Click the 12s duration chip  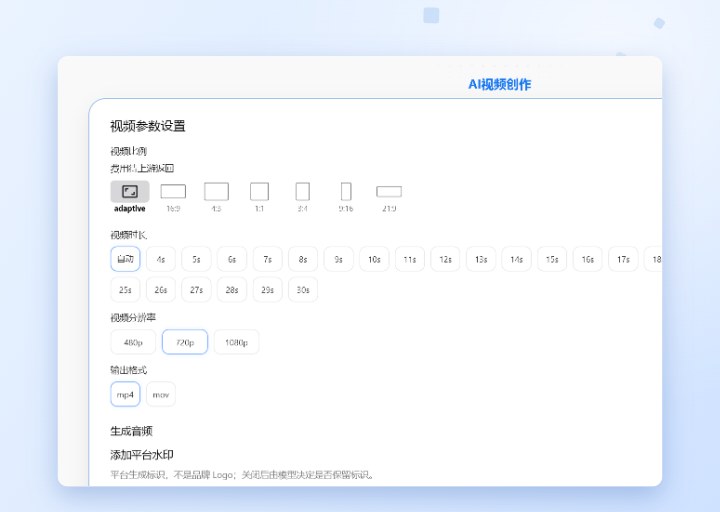click(445, 259)
